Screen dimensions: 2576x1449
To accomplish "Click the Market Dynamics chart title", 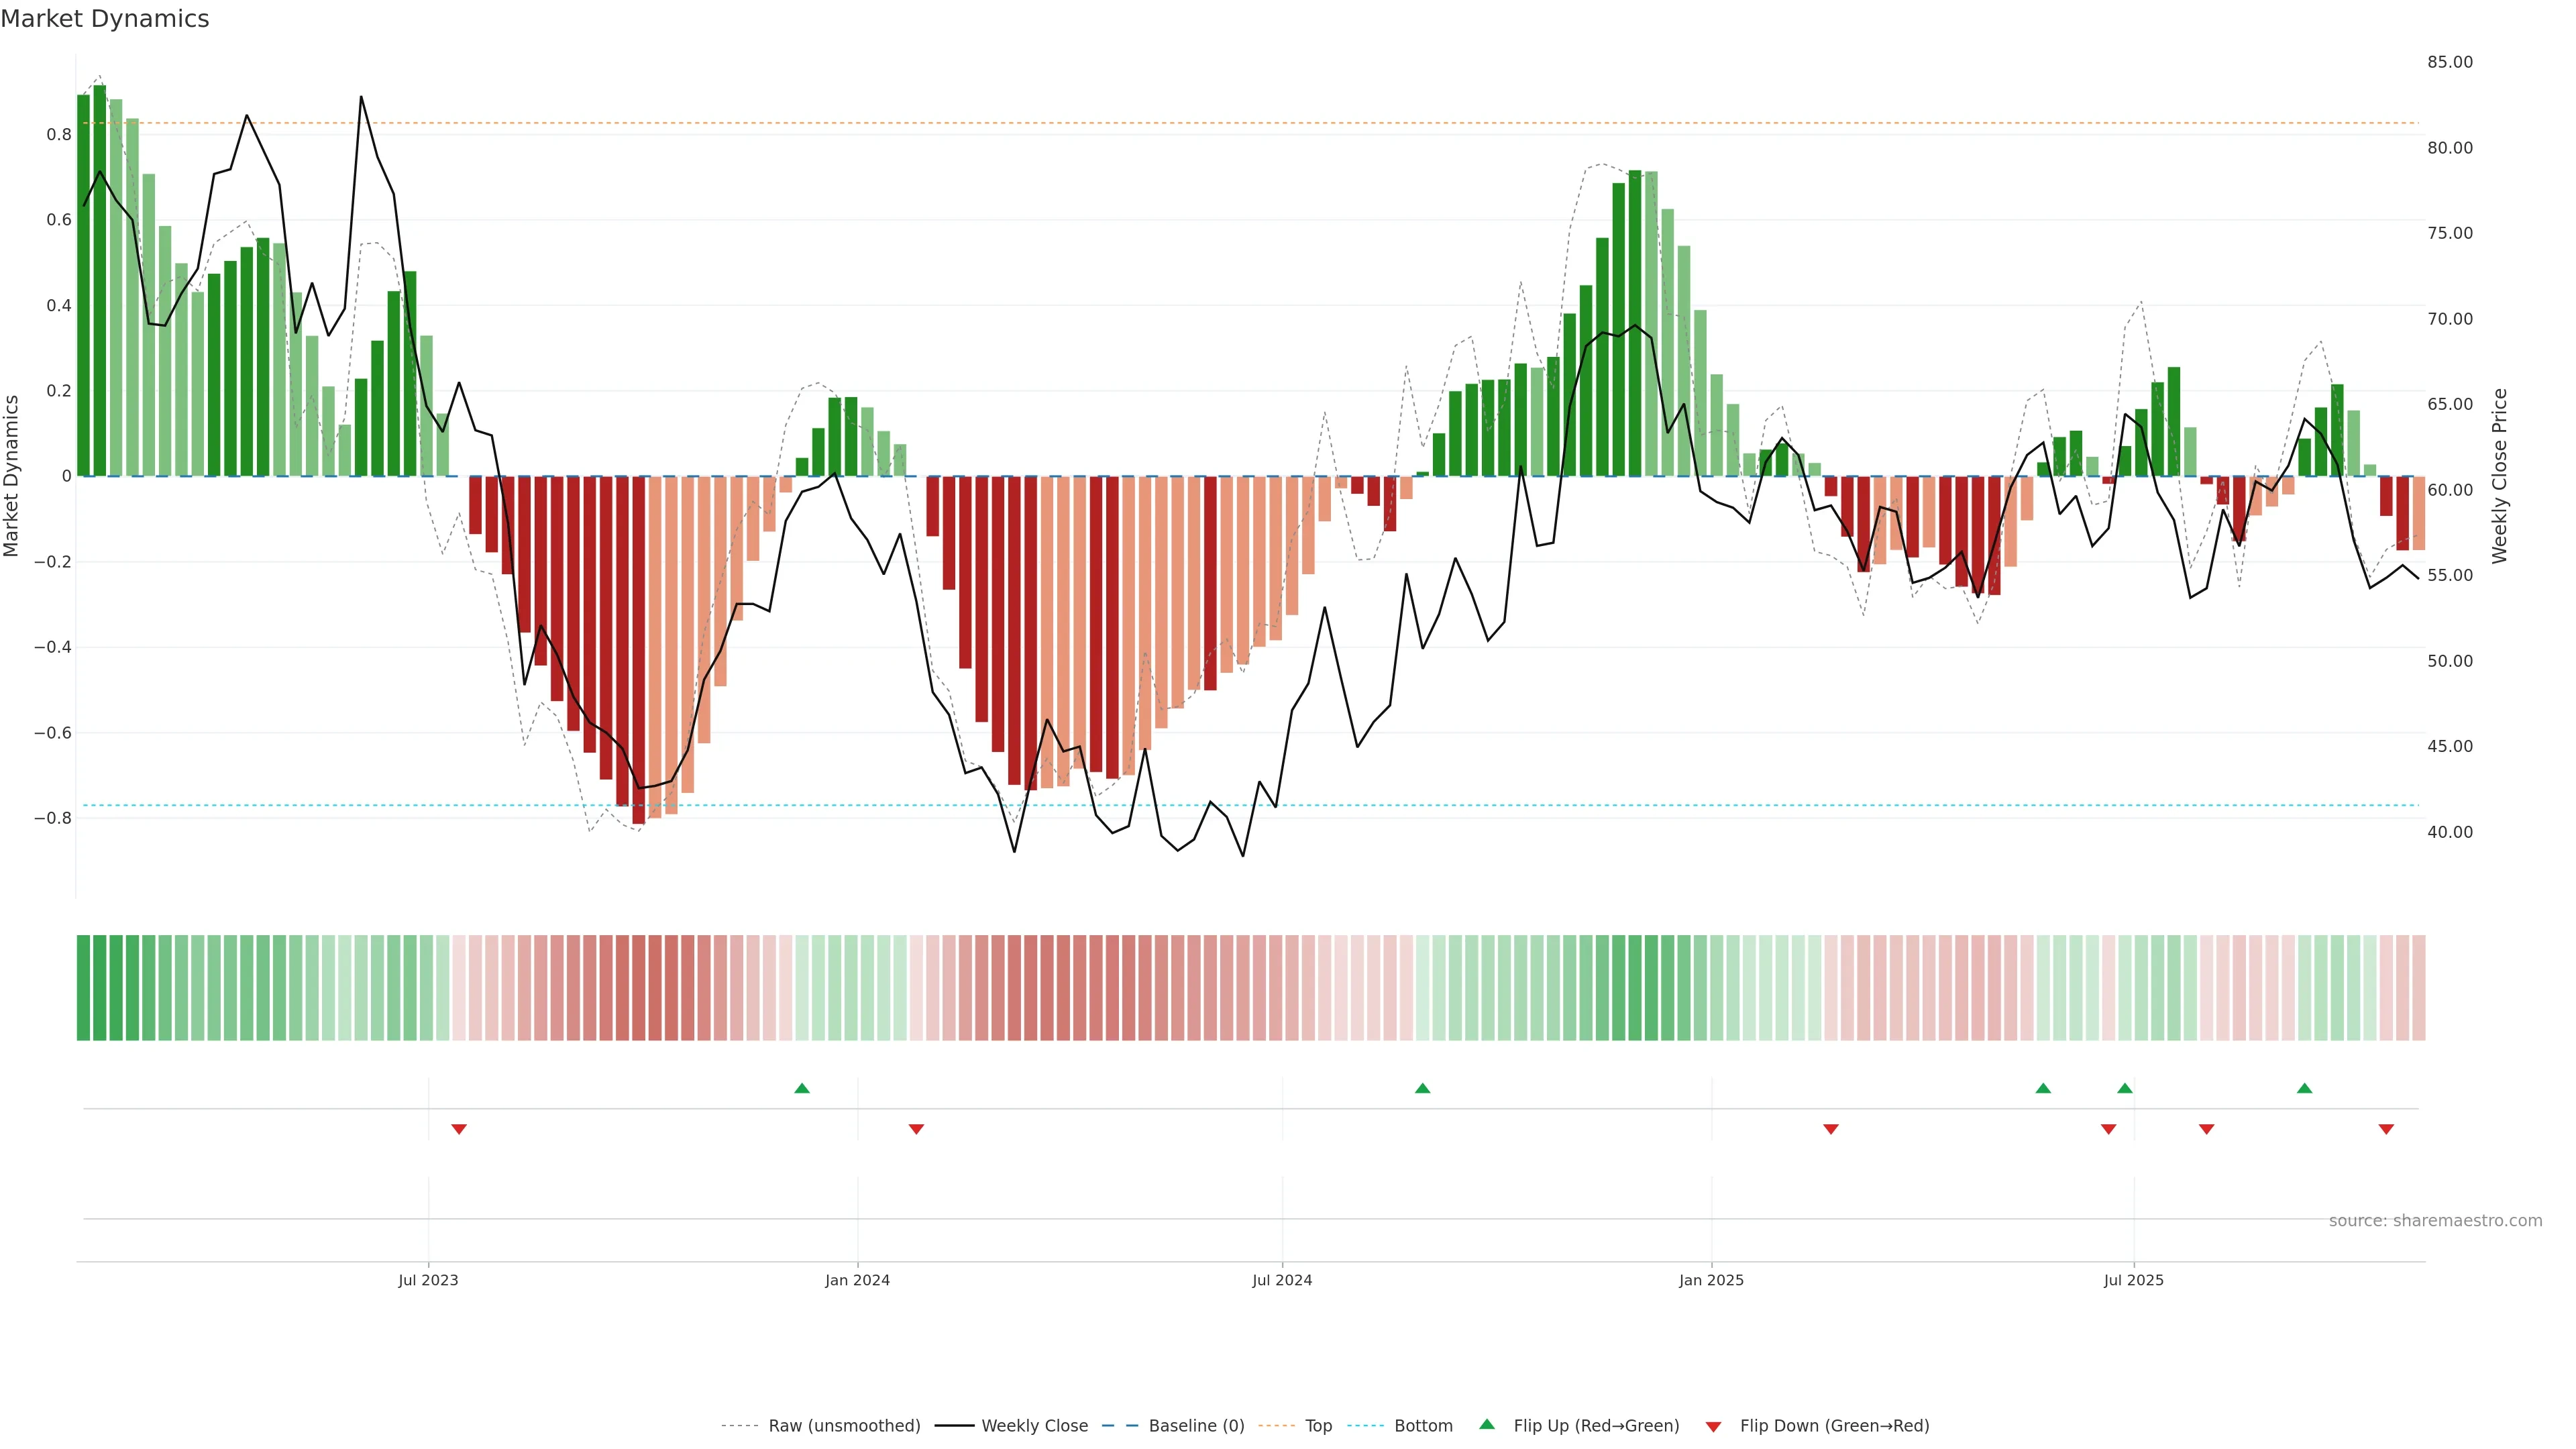I will click(105, 19).
